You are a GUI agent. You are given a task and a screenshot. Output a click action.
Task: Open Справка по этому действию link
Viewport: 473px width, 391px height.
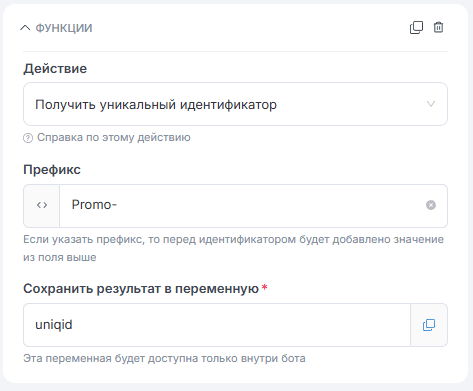click(x=114, y=137)
